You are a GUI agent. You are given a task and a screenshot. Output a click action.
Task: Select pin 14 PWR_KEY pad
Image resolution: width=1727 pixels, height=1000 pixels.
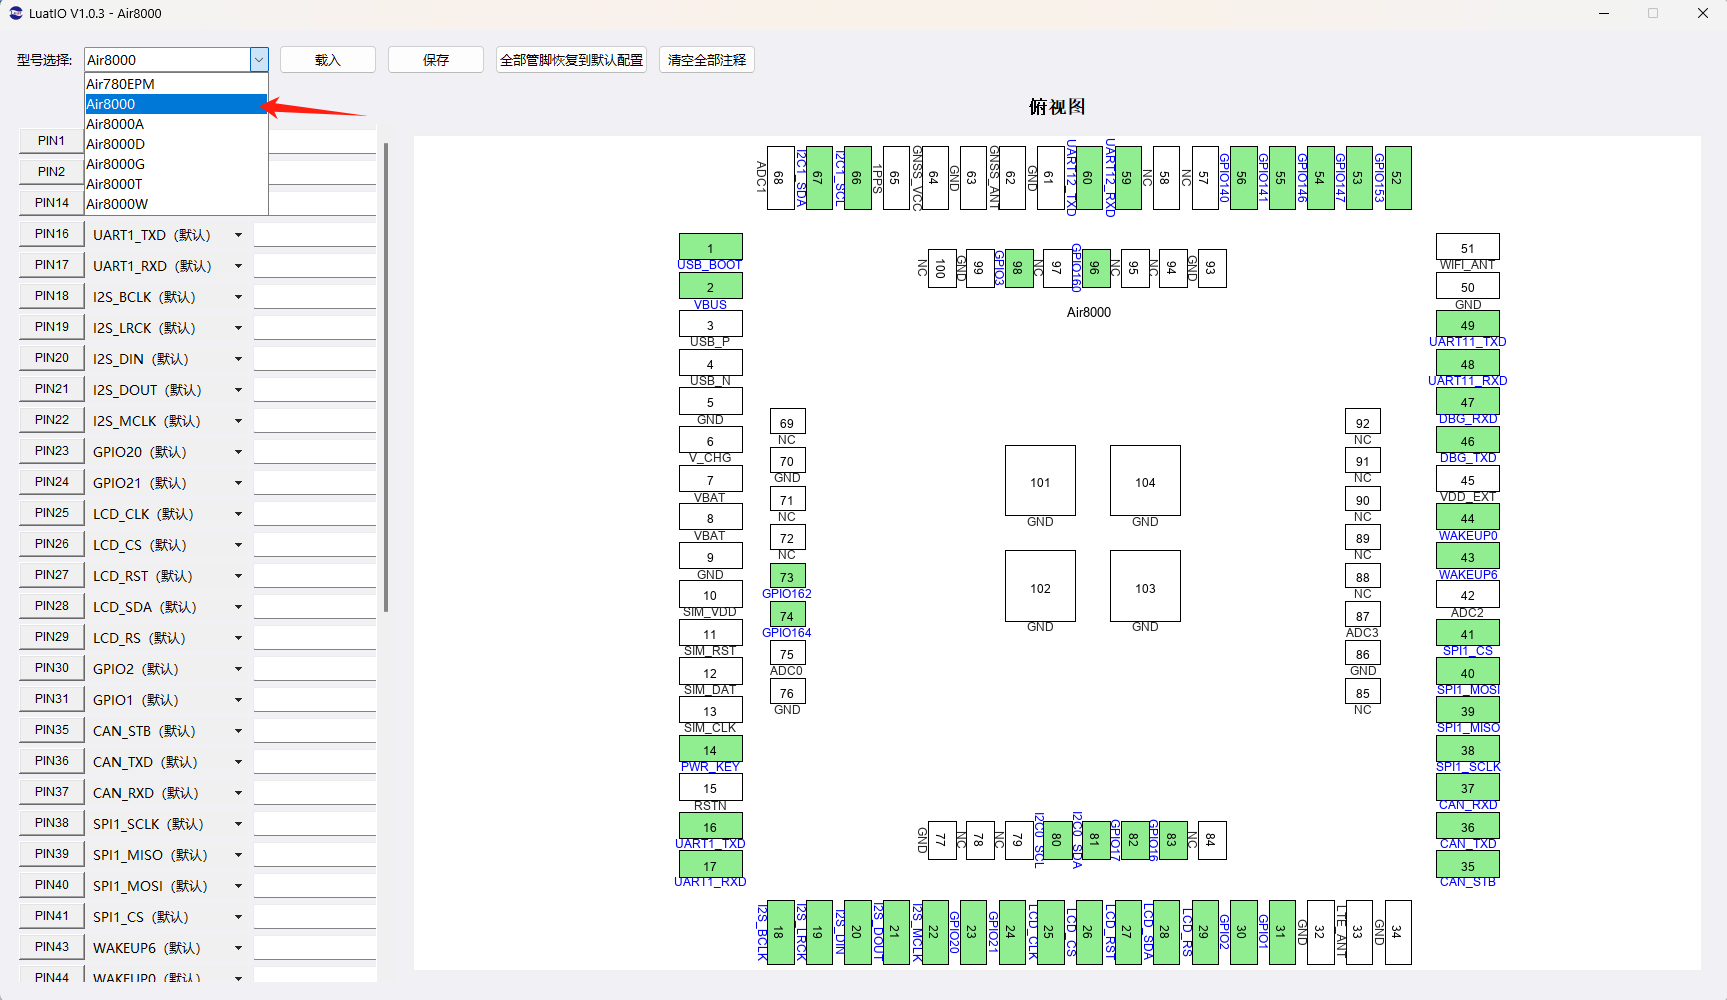(x=710, y=749)
